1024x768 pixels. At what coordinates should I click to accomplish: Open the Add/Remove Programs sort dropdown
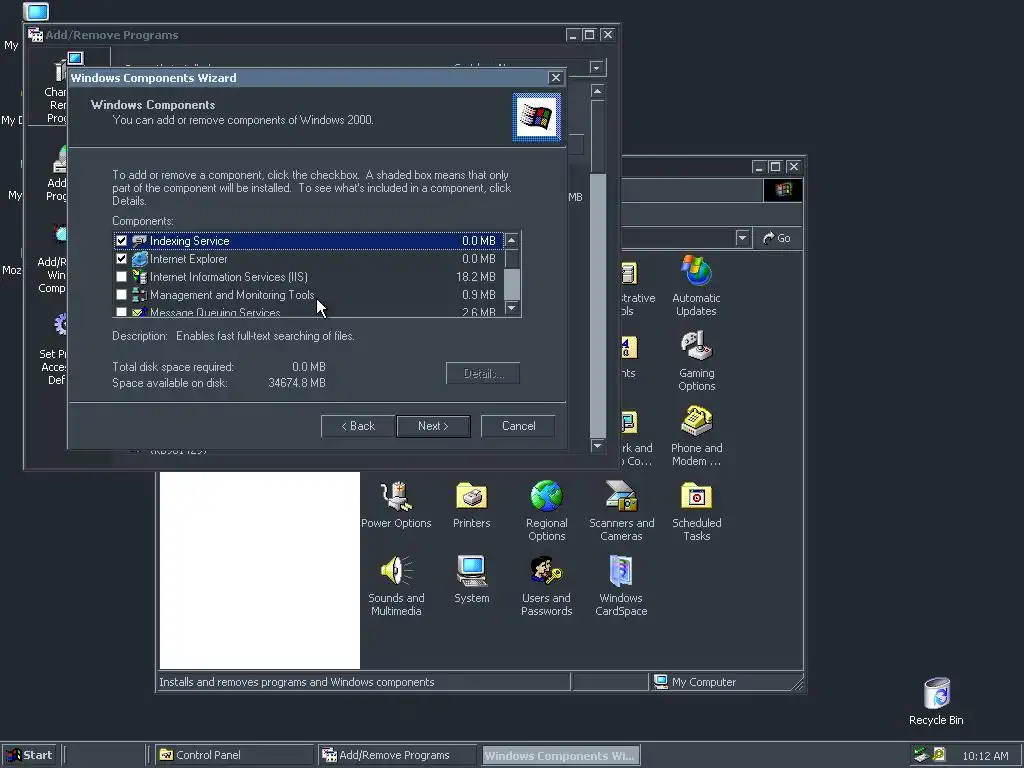[x=596, y=68]
